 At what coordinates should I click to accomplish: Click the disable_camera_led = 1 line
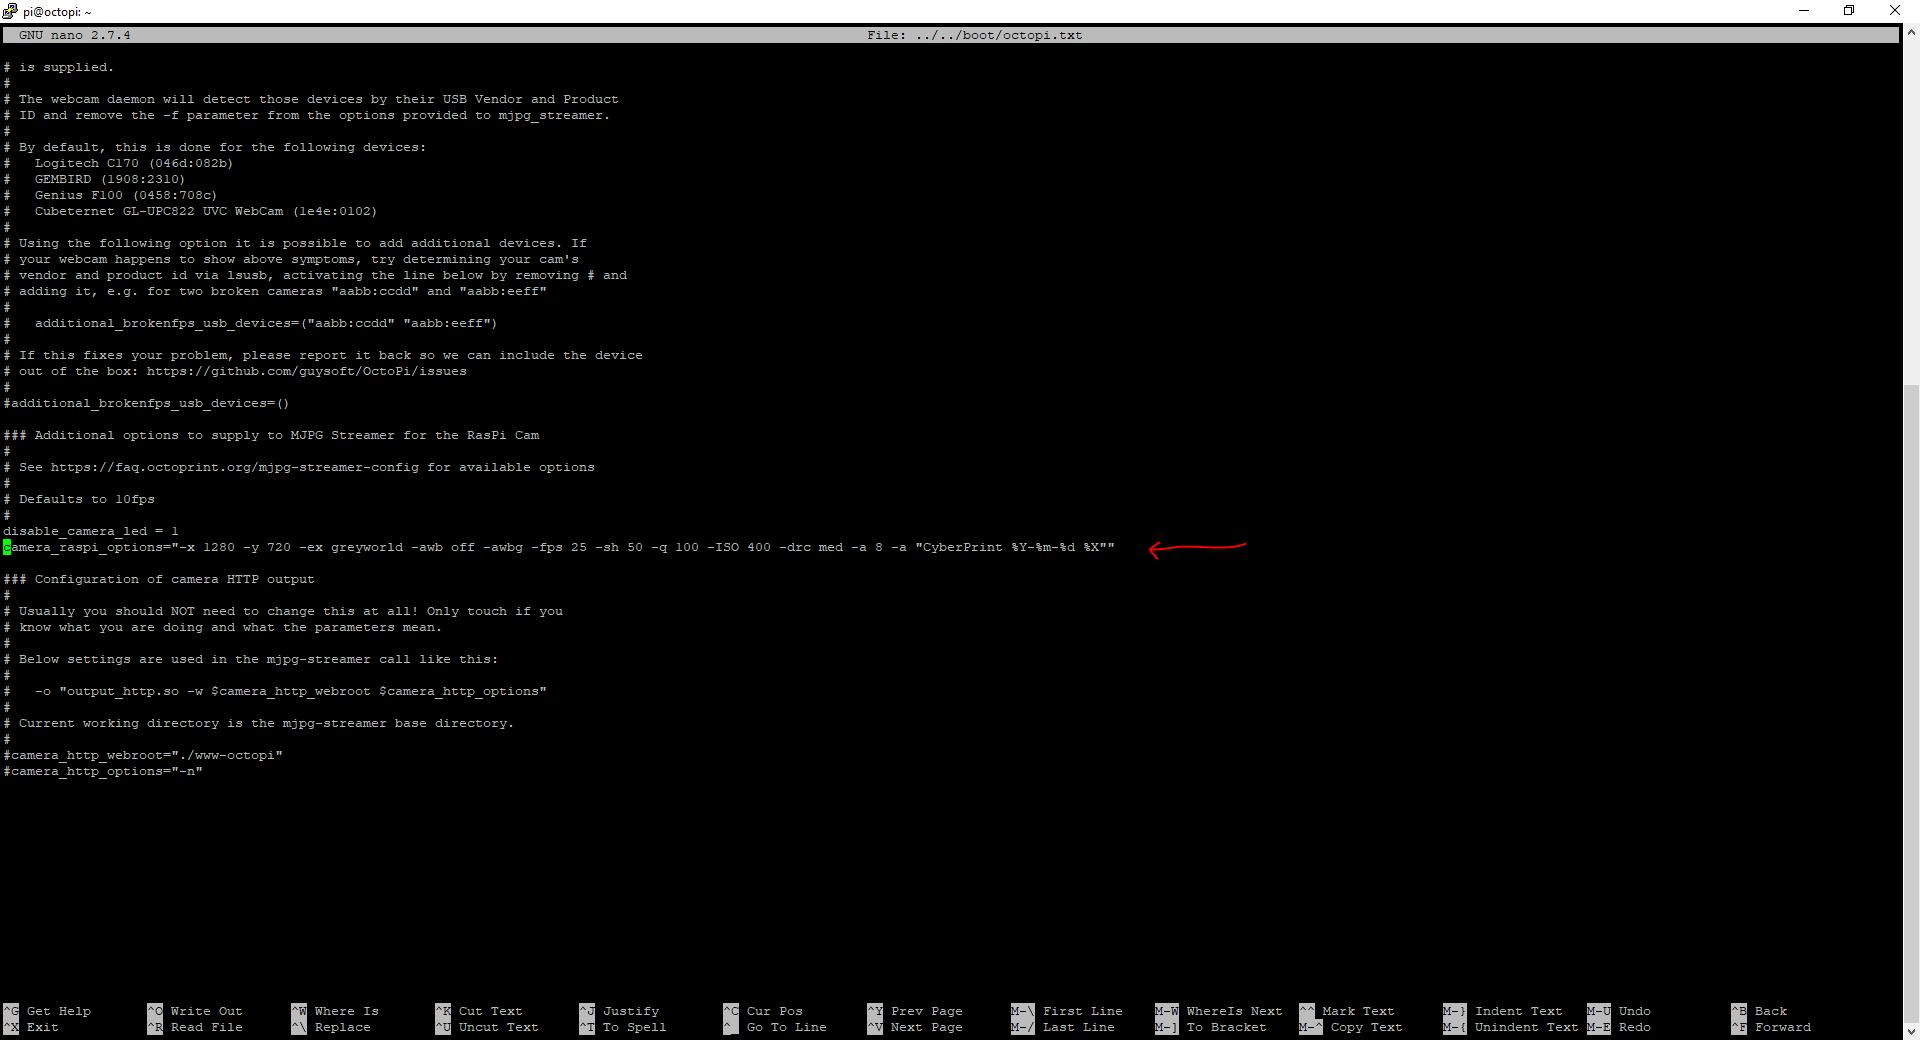click(x=91, y=531)
